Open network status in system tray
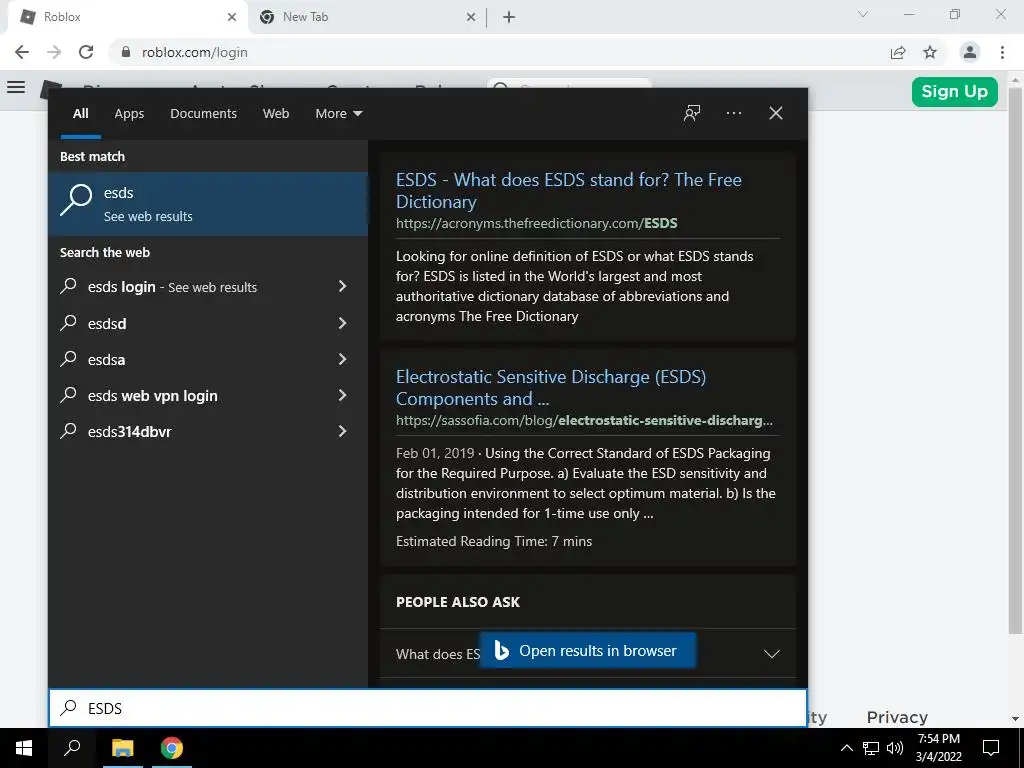This screenshot has width=1024, height=768. point(871,748)
